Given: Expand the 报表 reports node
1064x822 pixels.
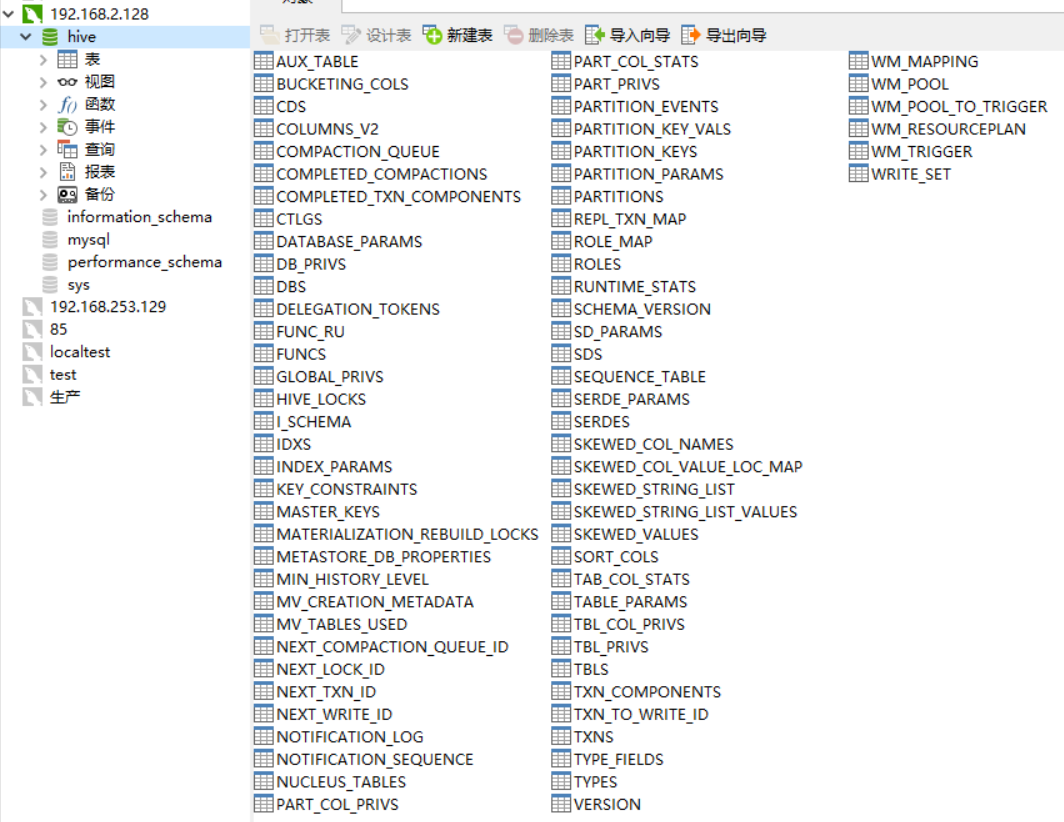Looking at the screenshot, I should coord(43,172).
